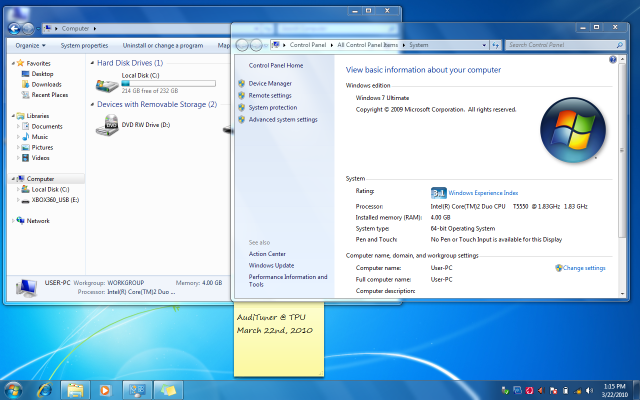The height and width of the screenshot is (400, 640).
Task: Select Videos library in navigation pane
Action: [40, 158]
